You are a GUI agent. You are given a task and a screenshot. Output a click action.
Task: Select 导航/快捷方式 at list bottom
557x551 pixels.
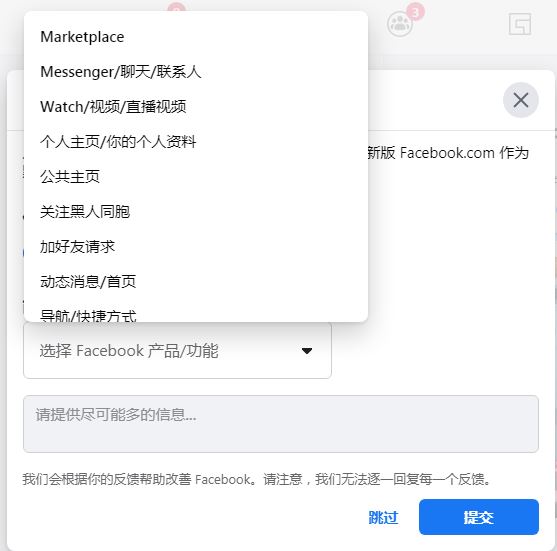pyautogui.click(x=196, y=314)
